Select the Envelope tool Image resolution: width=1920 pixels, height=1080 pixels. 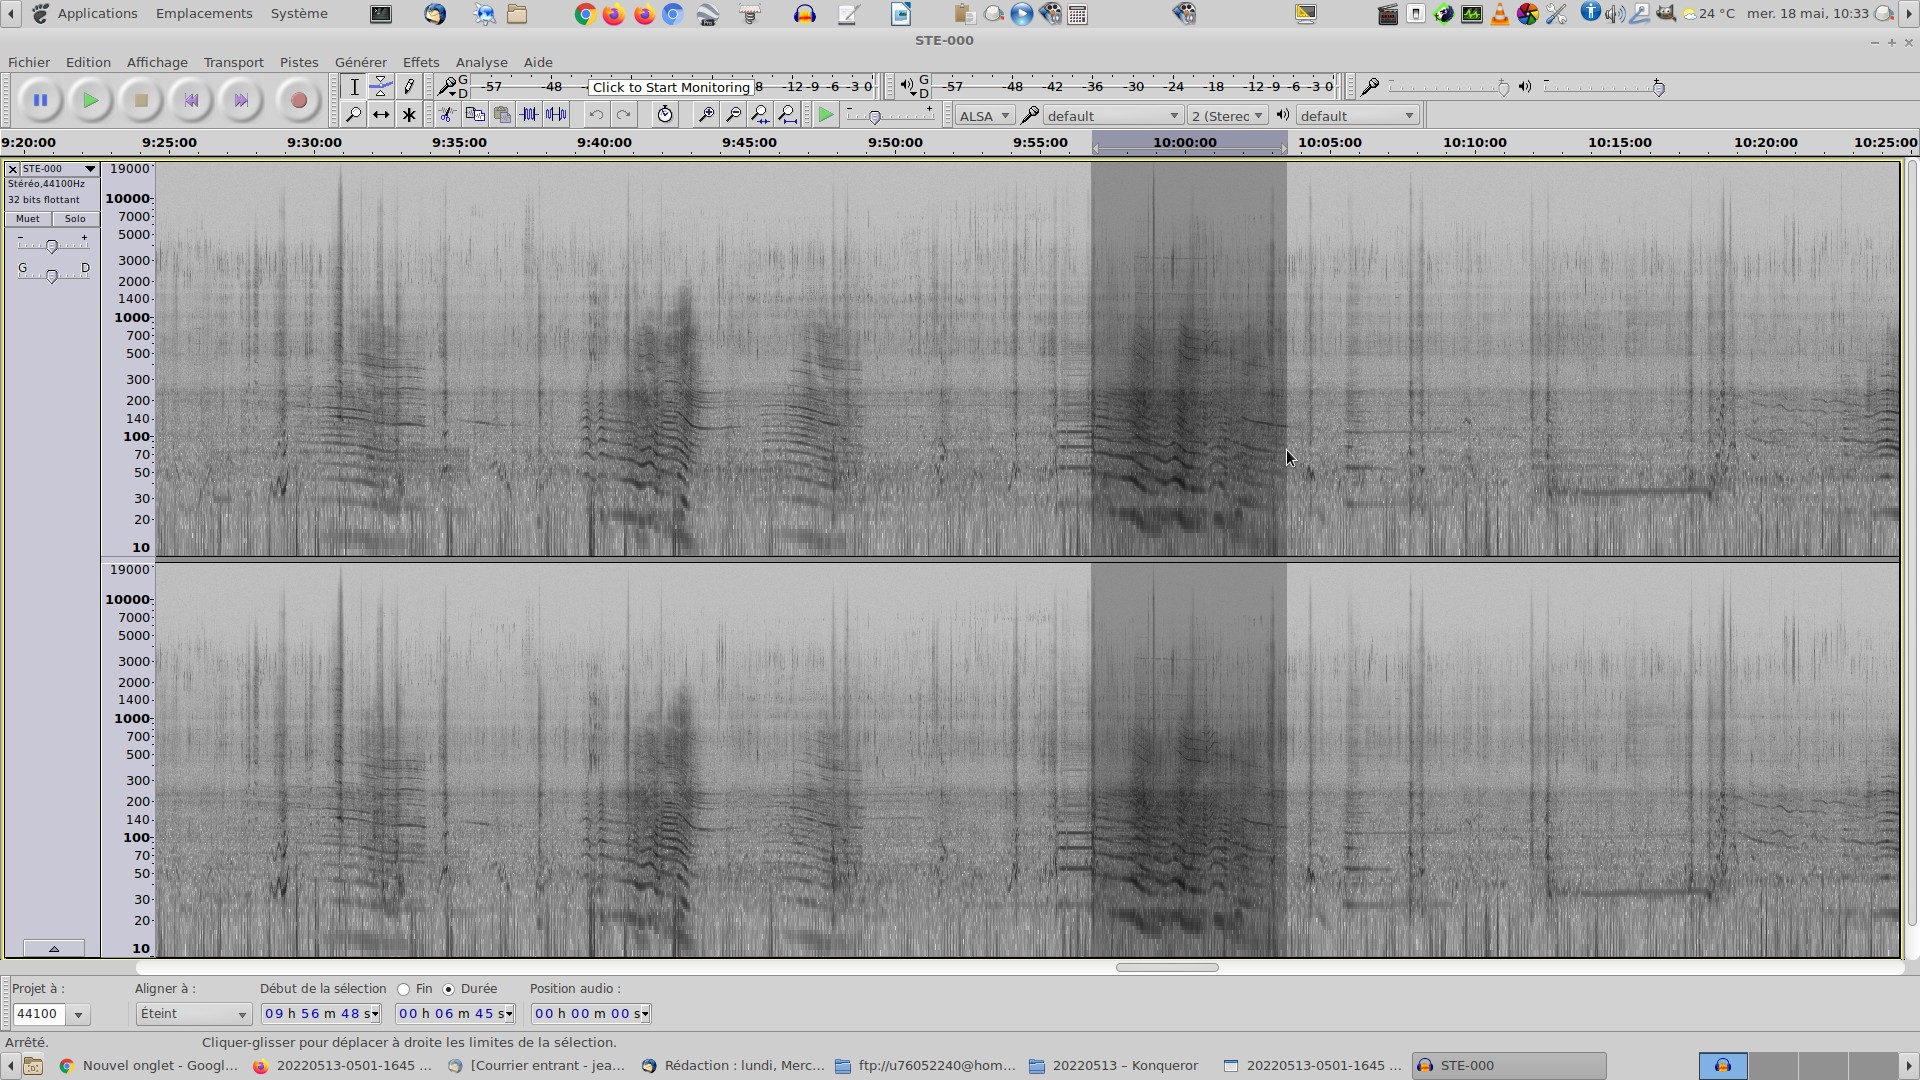tap(381, 87)
